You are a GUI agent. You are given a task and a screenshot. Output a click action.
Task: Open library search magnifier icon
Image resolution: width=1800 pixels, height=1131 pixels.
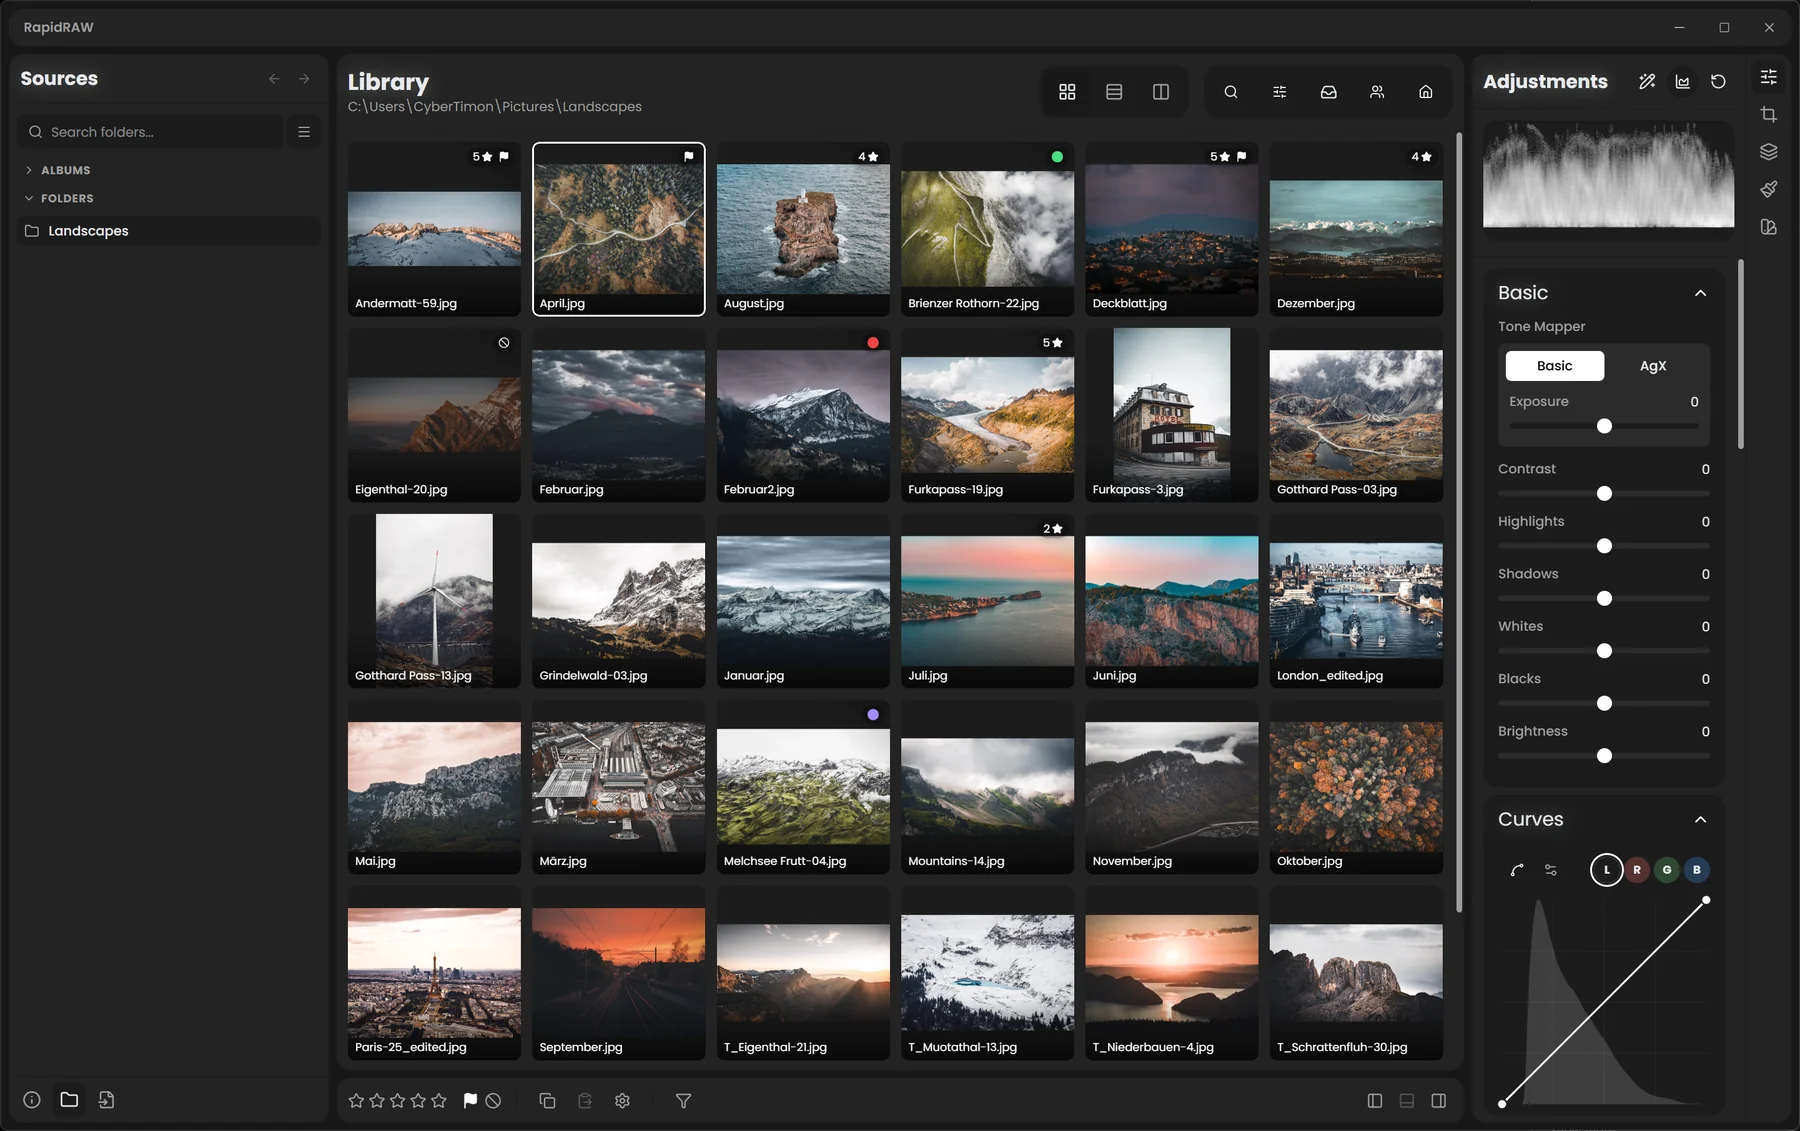click(1231, 92)
